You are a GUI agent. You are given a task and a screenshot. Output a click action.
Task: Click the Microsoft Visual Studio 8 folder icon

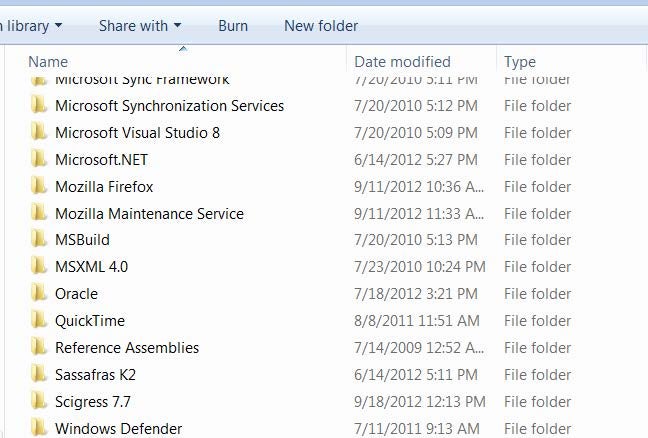(x=39, y=132)
